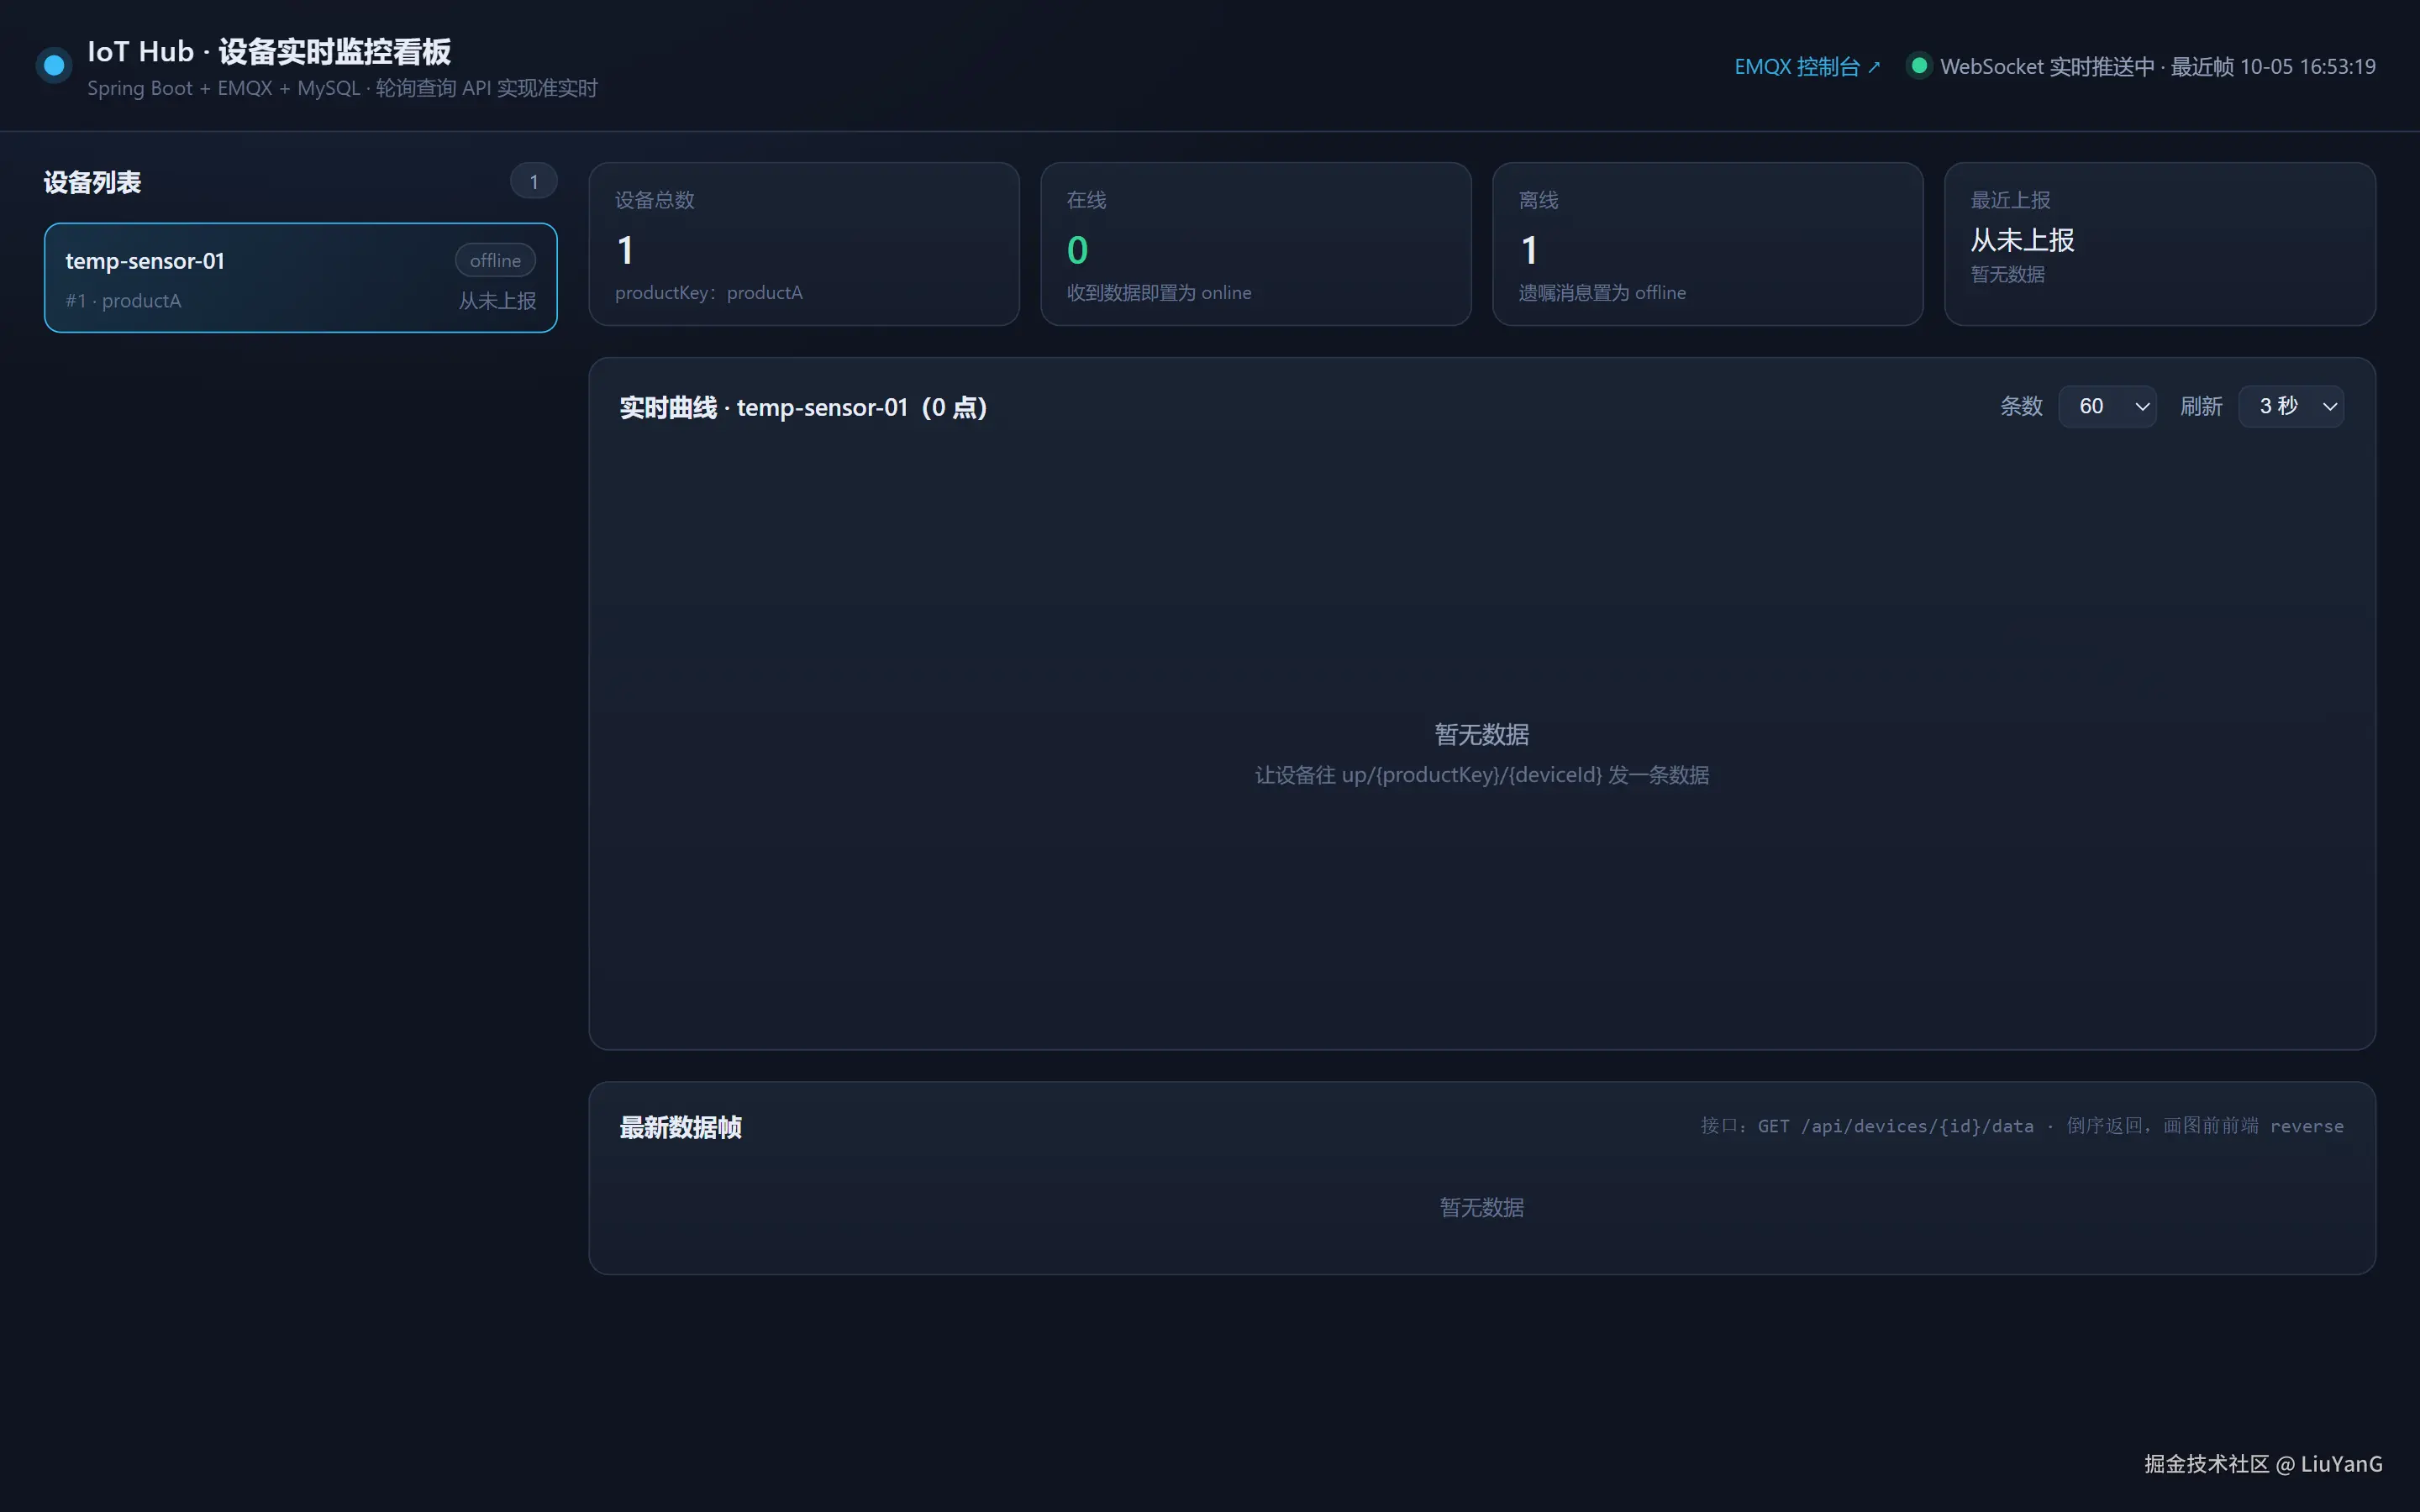
Task: Click the 收到数据即置为 online text
Action: tap(1158, 293)
